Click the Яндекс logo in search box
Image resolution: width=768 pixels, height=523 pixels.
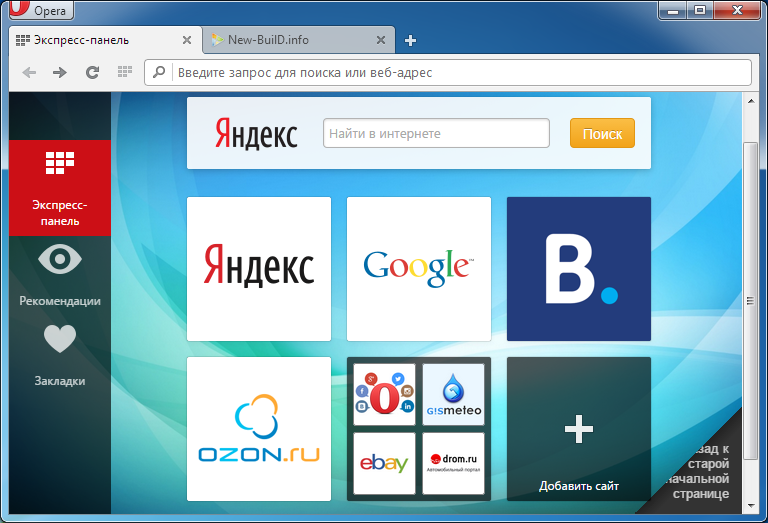pyautogui.click(x=256, y=133)
